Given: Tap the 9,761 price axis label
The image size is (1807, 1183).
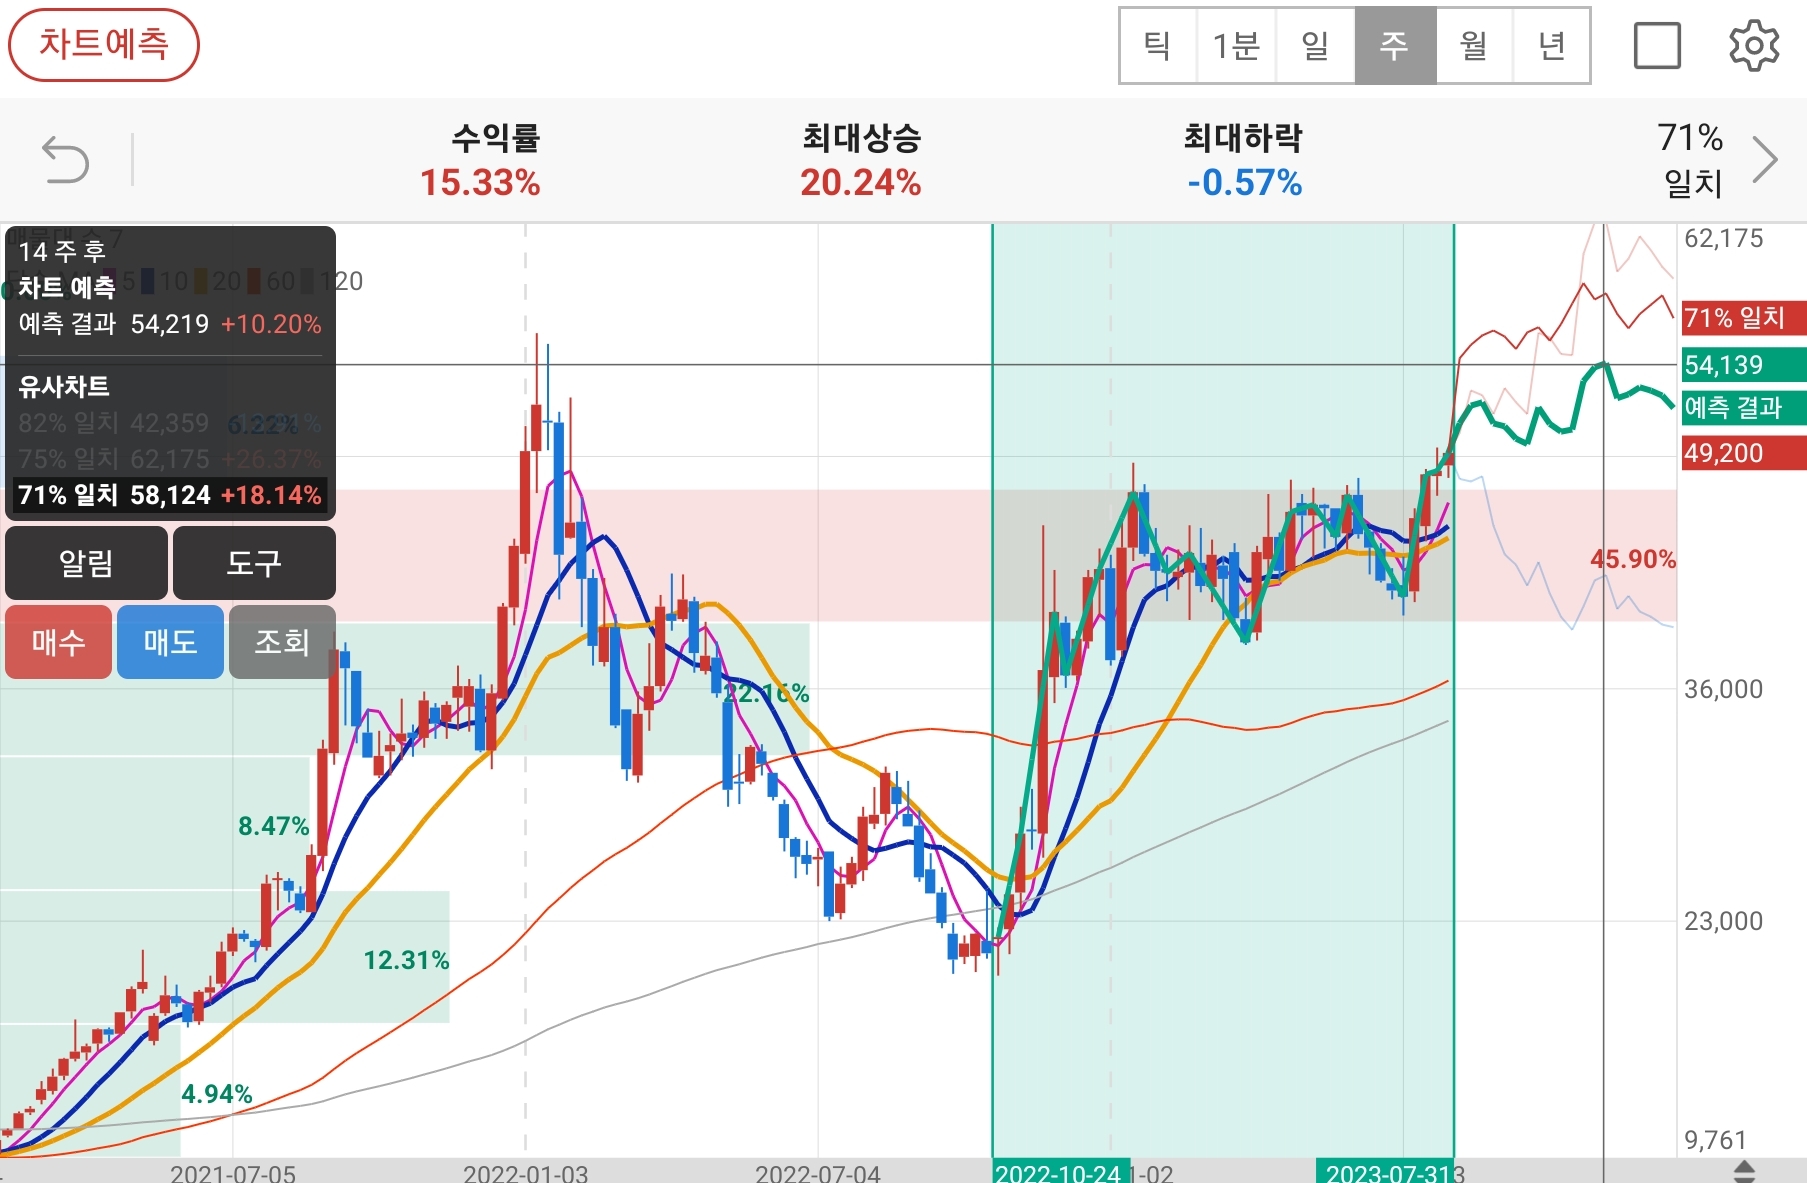Looking at the screenshot, I should click(x=1716, y=1140).
